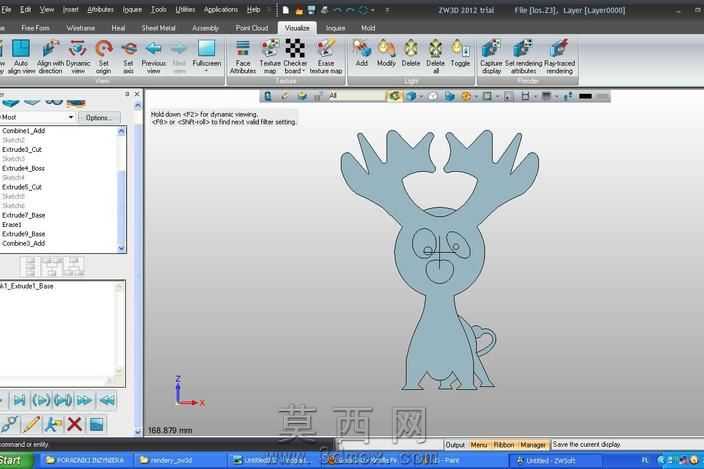Viewport: 704px width, 469px height.
Task: Toggle the Ribbon button in status bar
Action: point(504,444)
